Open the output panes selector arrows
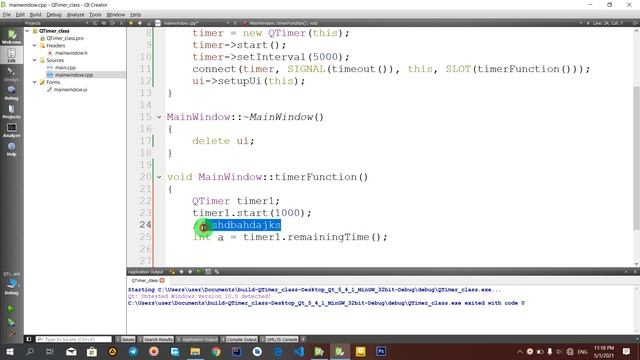Image resolution: width=640 pixels, height=360 pixels. 303,339
